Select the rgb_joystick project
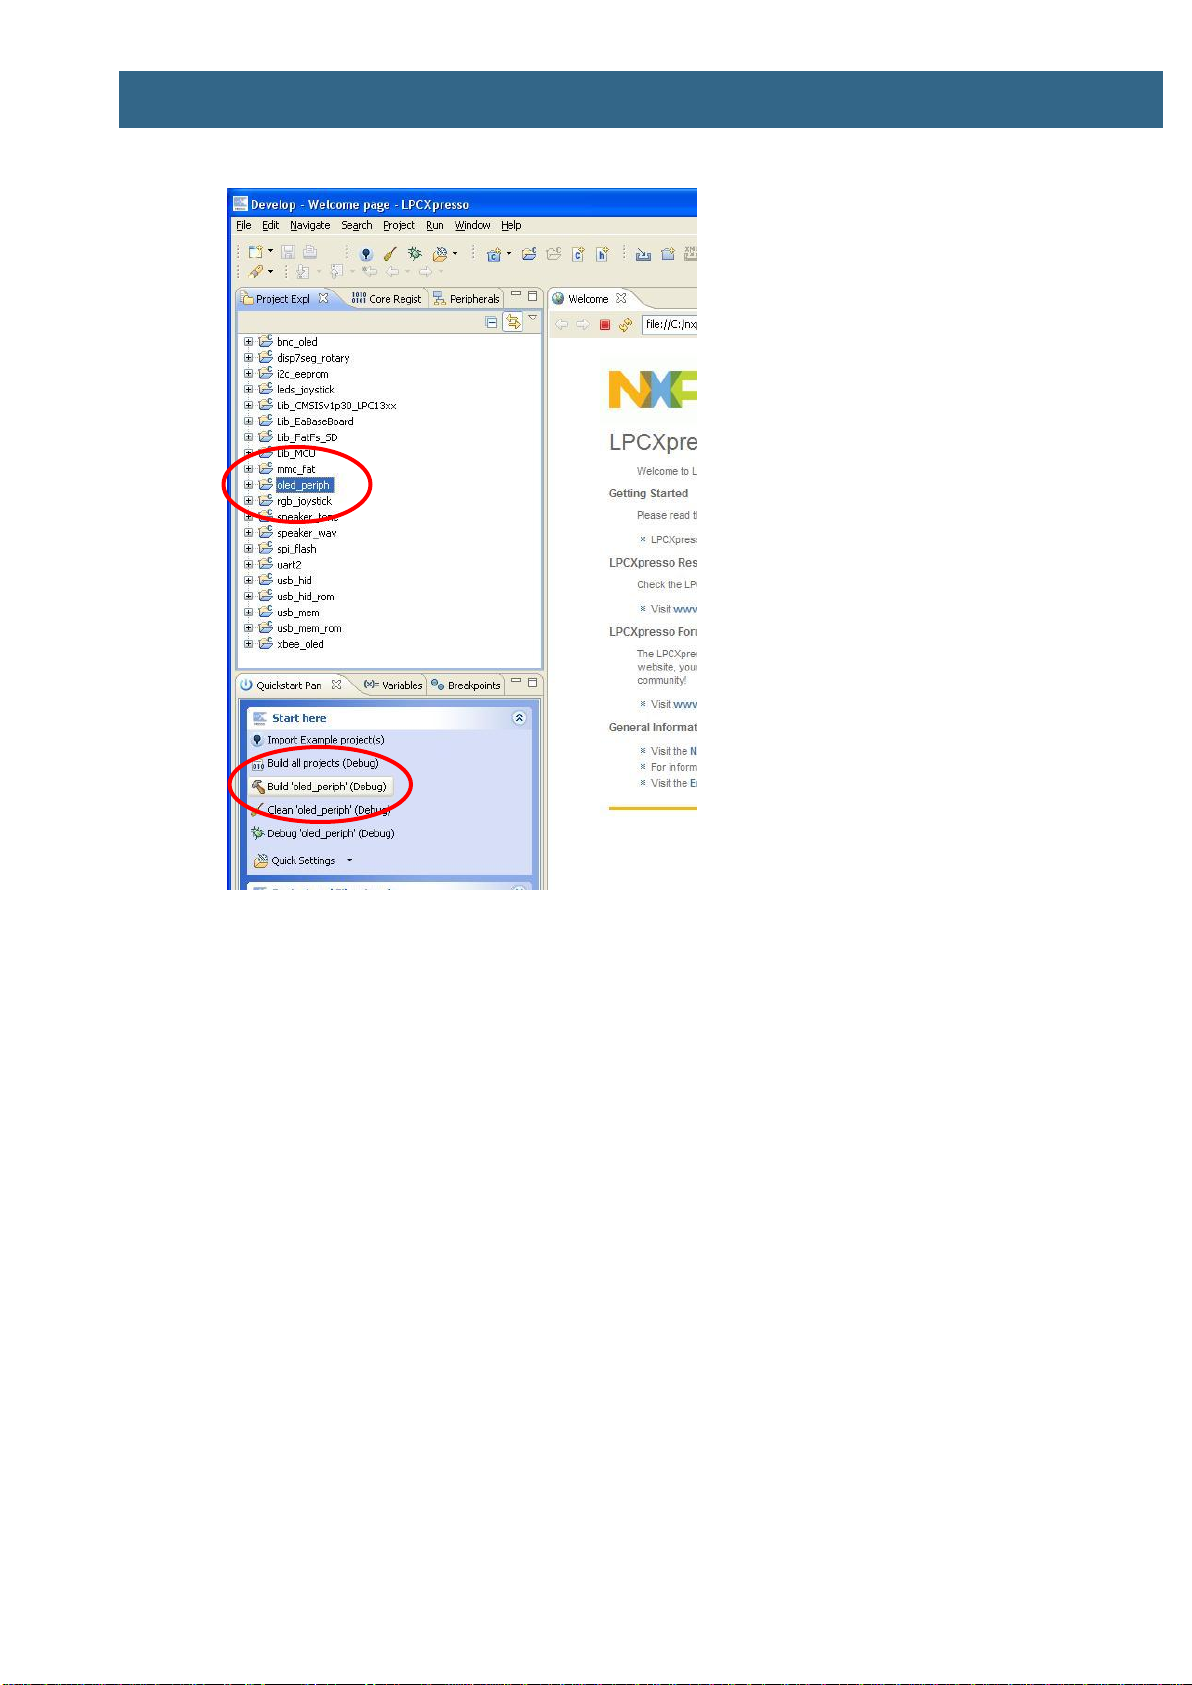 [304, 501]
